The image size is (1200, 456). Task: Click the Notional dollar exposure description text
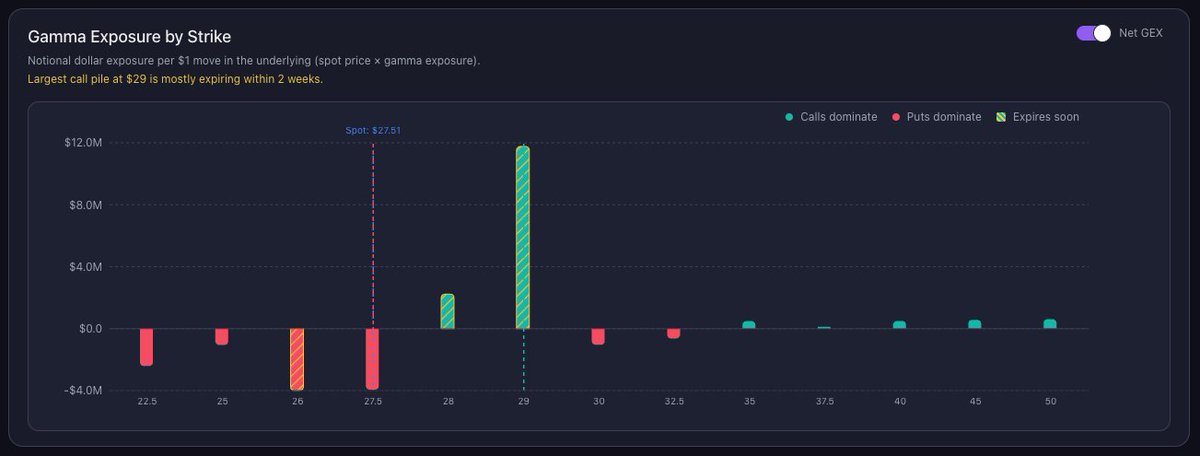tap(254, 61)
